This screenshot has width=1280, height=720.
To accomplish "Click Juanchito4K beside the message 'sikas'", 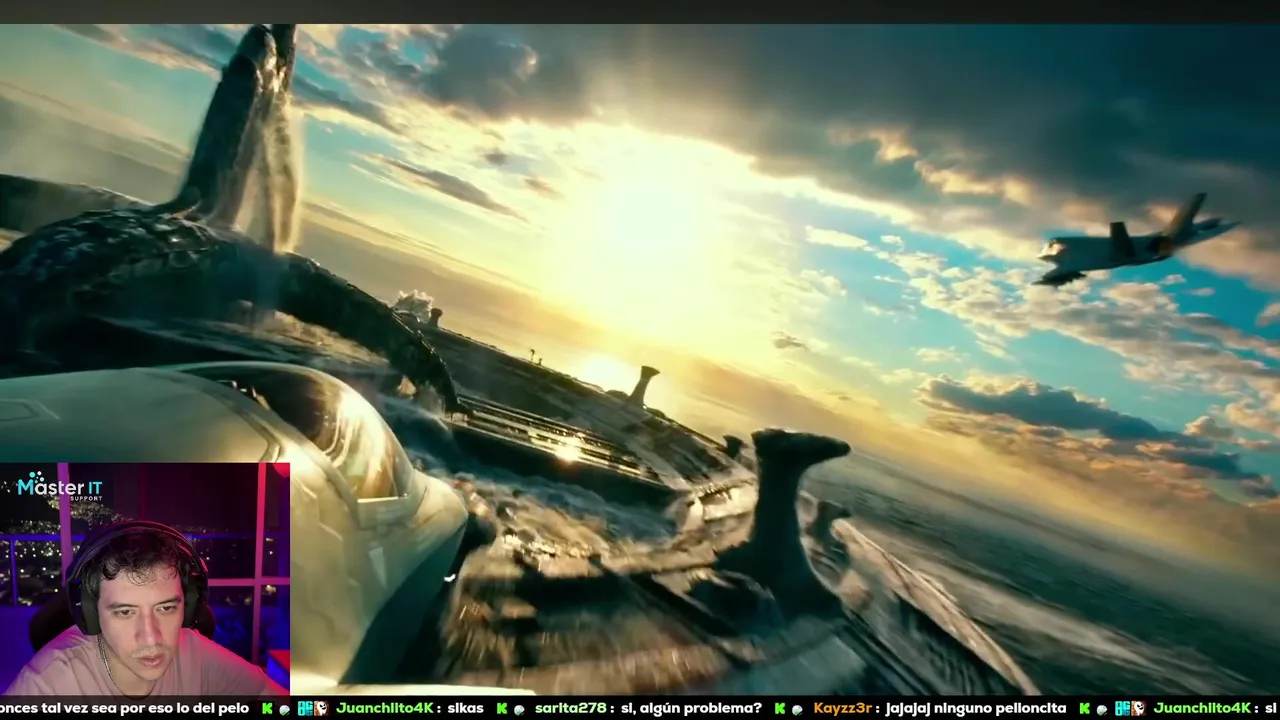I will tap(385, 708).
